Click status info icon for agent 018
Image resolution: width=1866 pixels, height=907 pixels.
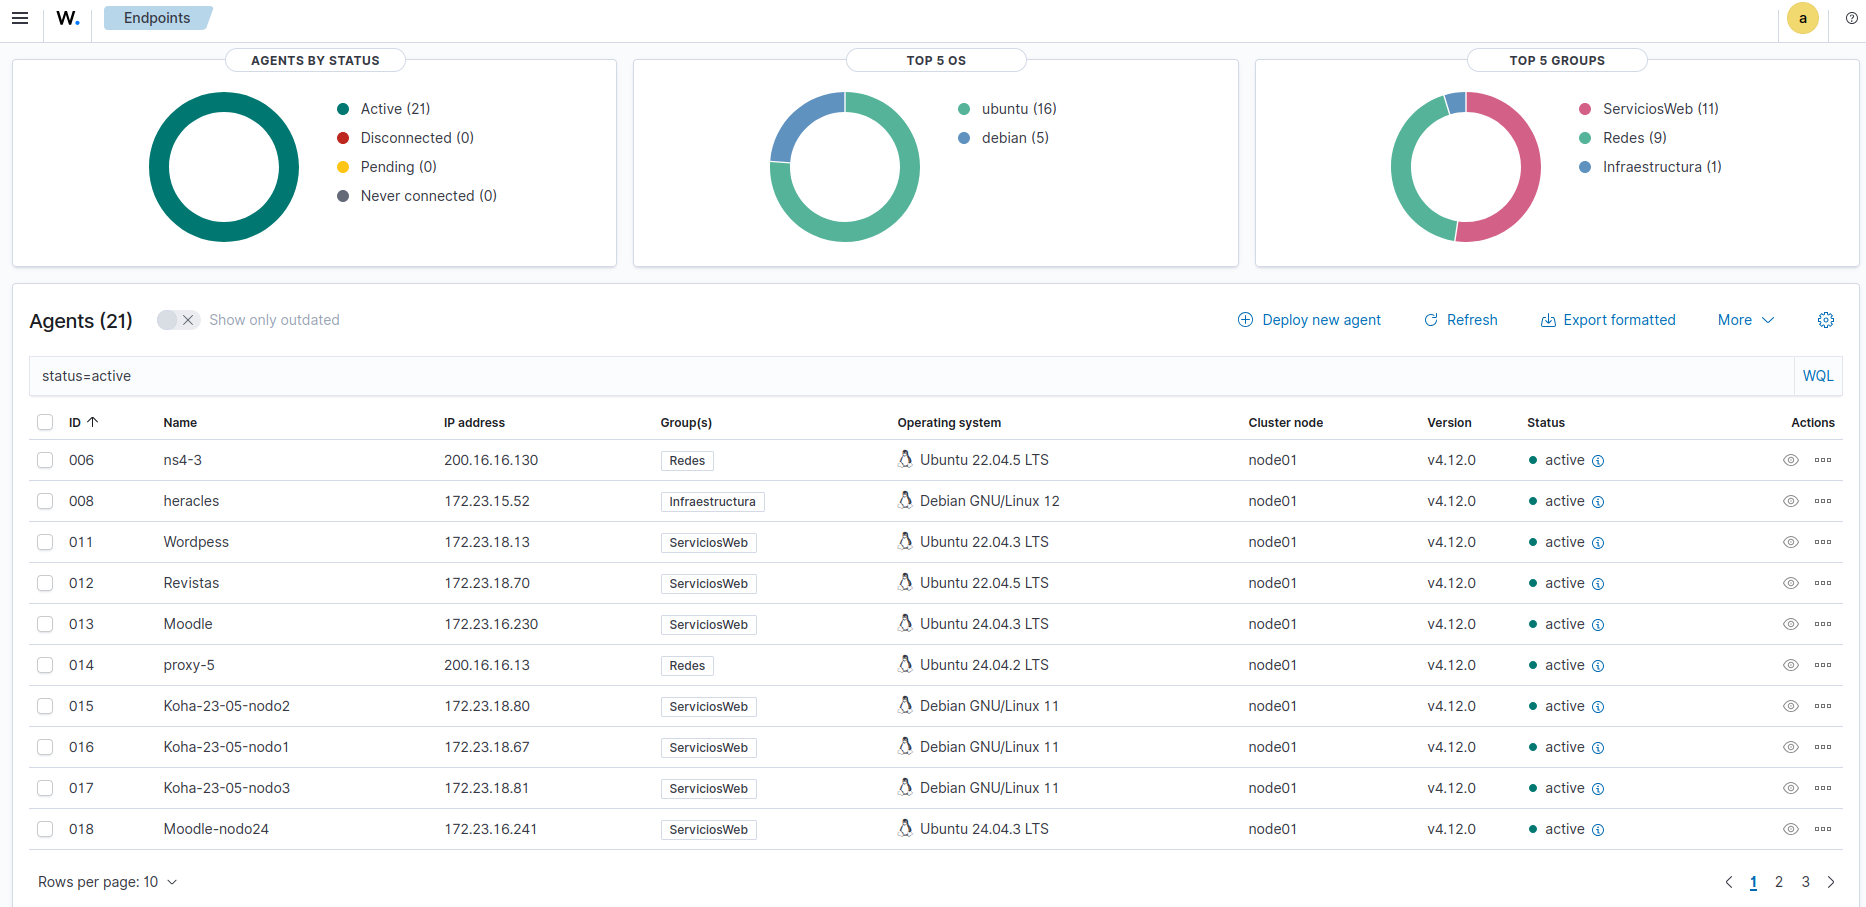pyautogui.click(x=1598, y=830)
